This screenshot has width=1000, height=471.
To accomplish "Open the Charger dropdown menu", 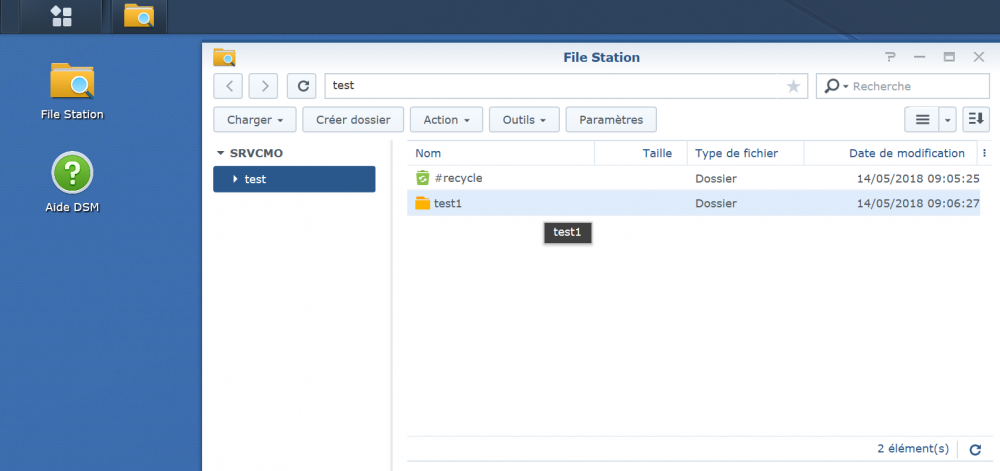I will [255, 120].
